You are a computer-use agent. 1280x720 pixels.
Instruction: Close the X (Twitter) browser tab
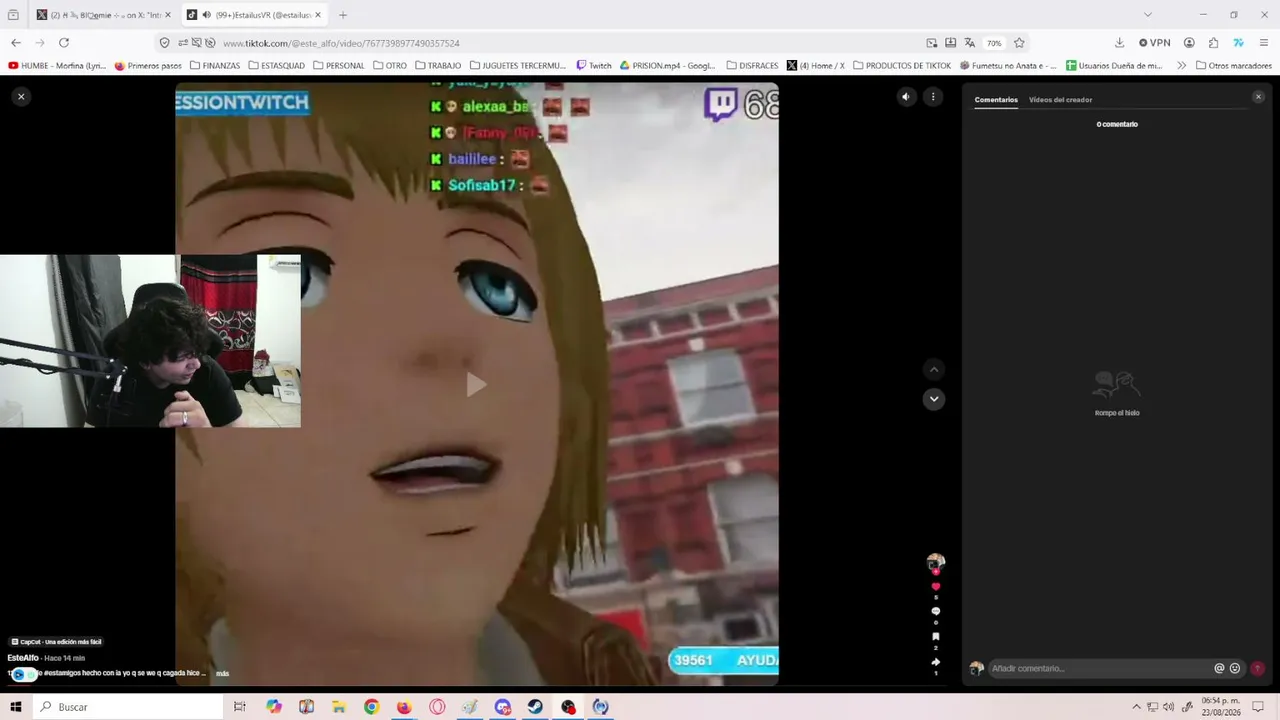(168, 15)
